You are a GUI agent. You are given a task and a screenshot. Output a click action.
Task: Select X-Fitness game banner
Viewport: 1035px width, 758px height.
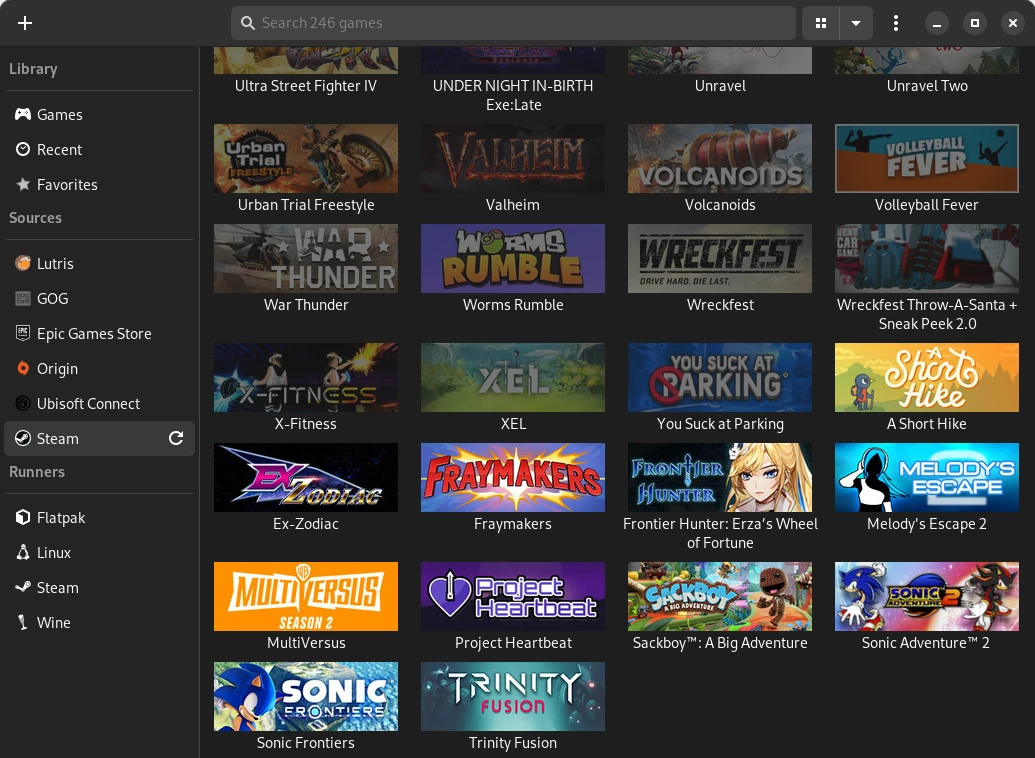coord(306,377)
